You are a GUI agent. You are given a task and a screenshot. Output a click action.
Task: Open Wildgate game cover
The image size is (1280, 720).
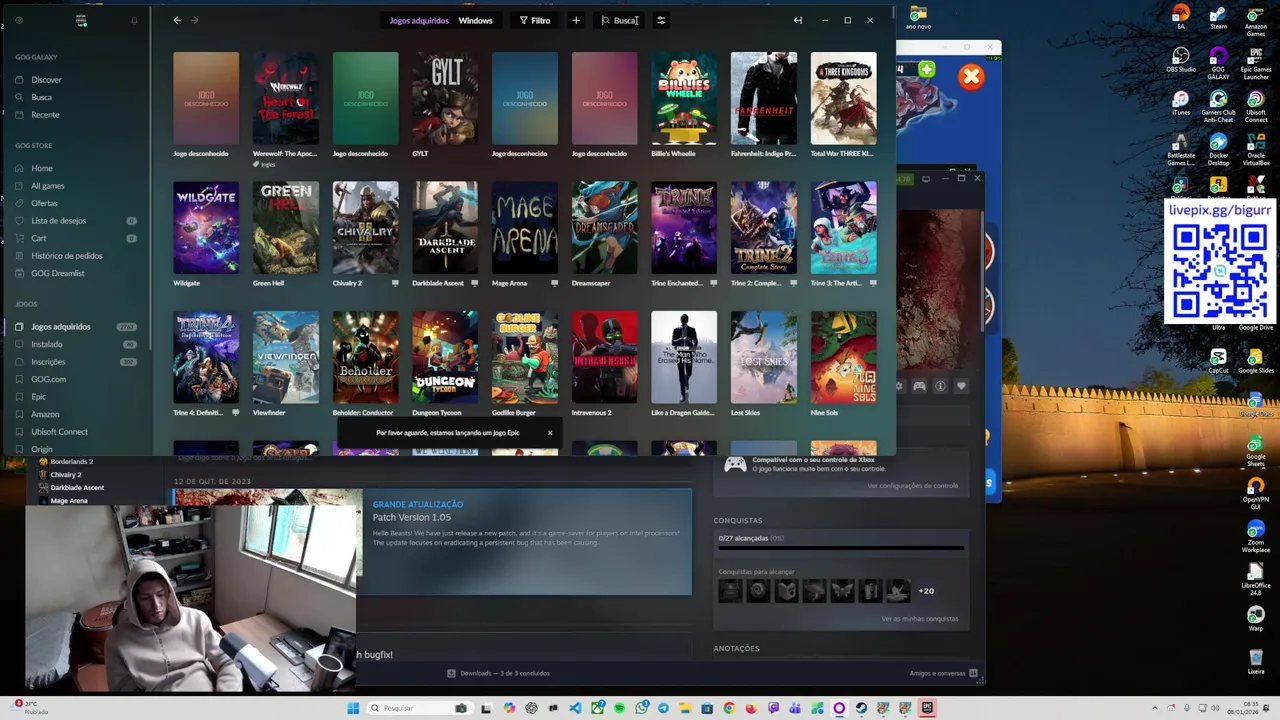click(x=206, y=228)
